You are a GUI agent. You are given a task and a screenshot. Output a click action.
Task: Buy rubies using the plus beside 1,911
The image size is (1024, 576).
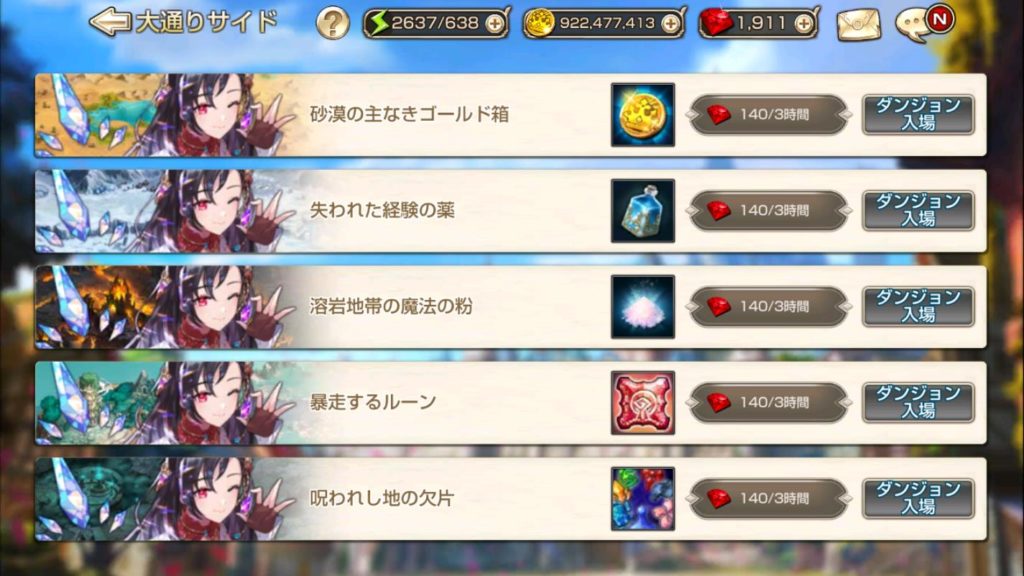click(804, 24)
